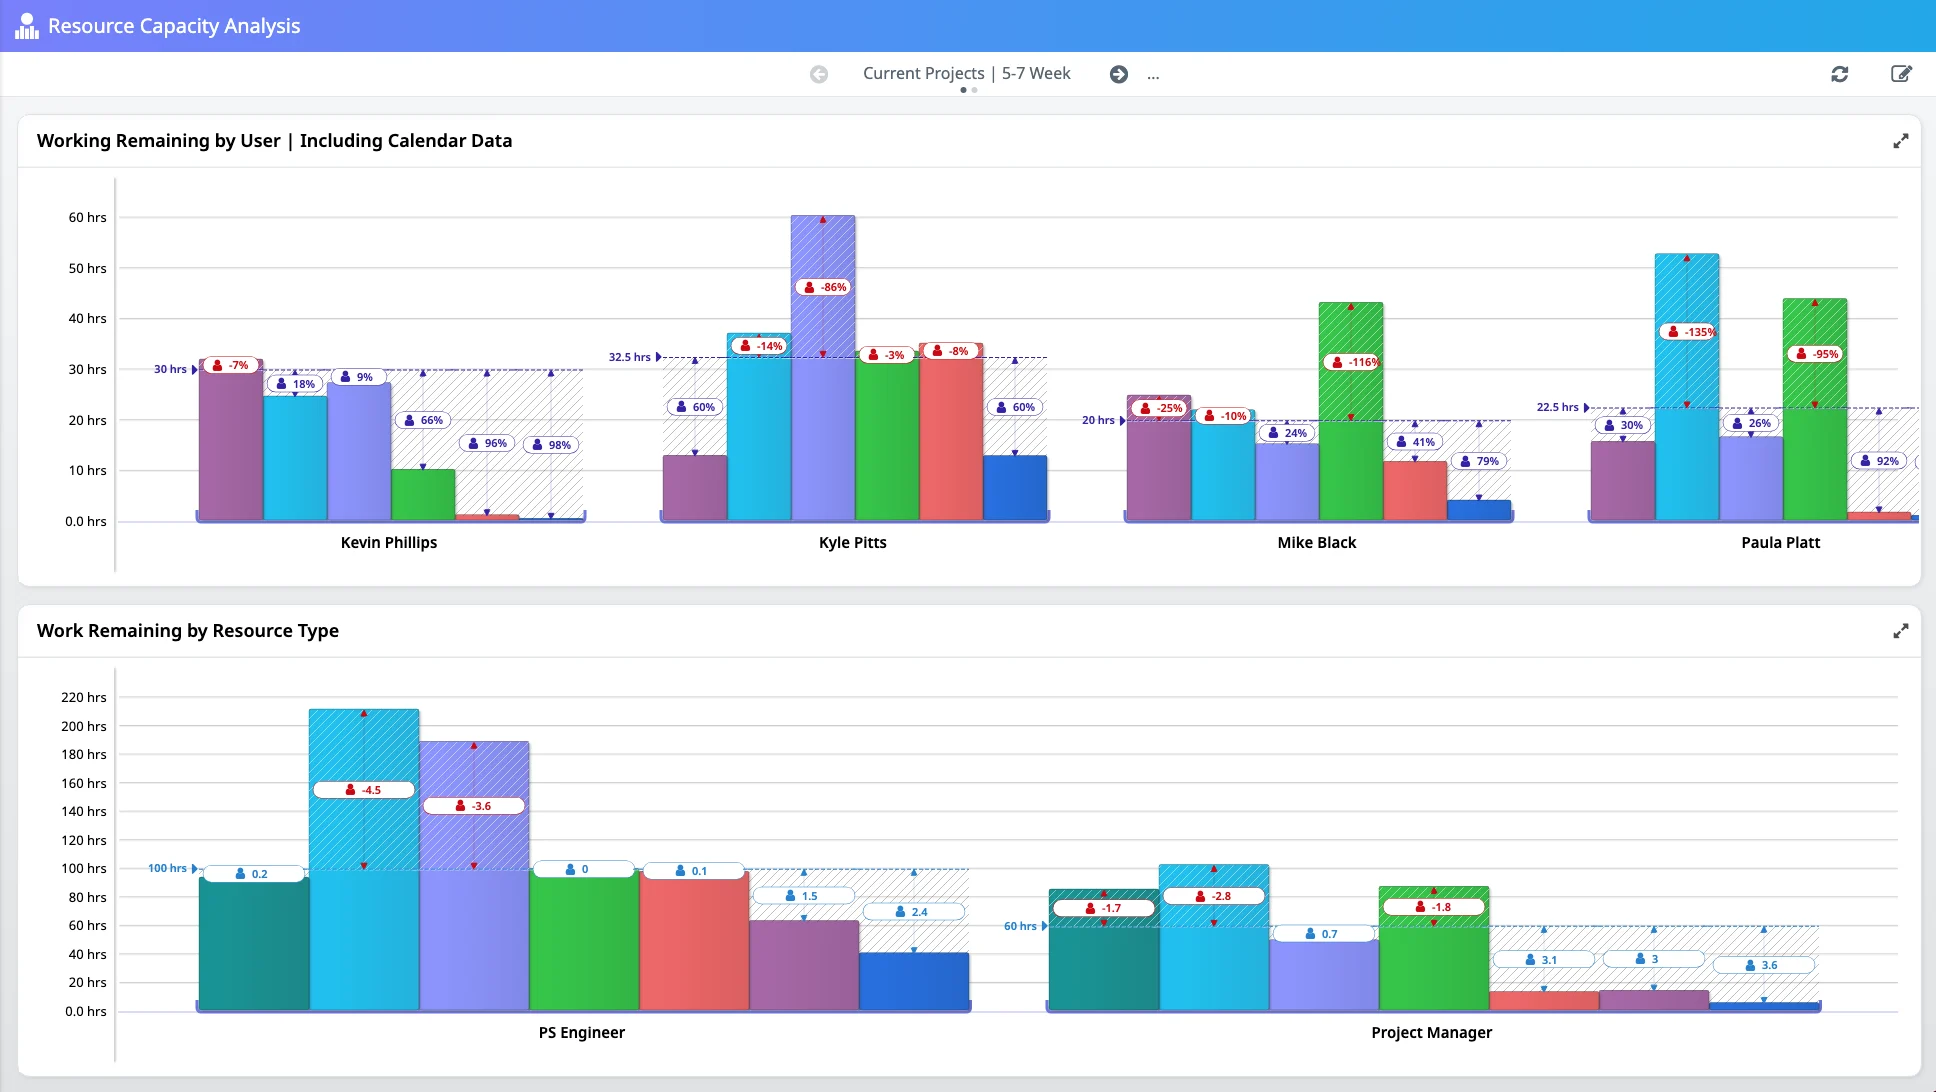
Task: Click the 100 hrs capacity marker
Action: 171,868
